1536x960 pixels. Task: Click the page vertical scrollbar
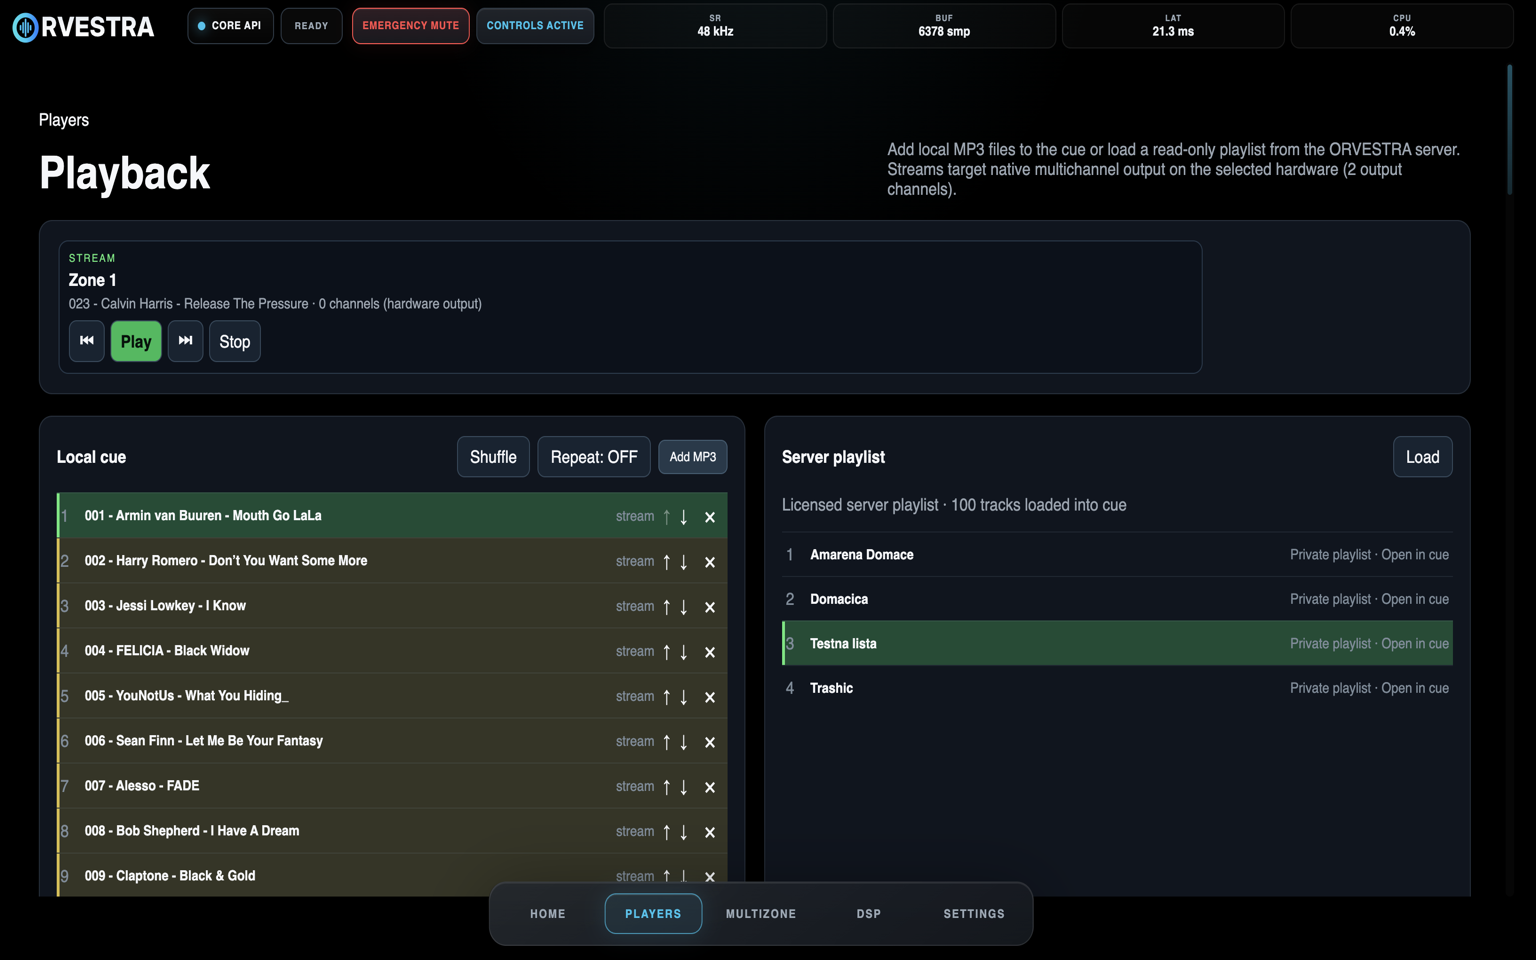pos(1510,130)
